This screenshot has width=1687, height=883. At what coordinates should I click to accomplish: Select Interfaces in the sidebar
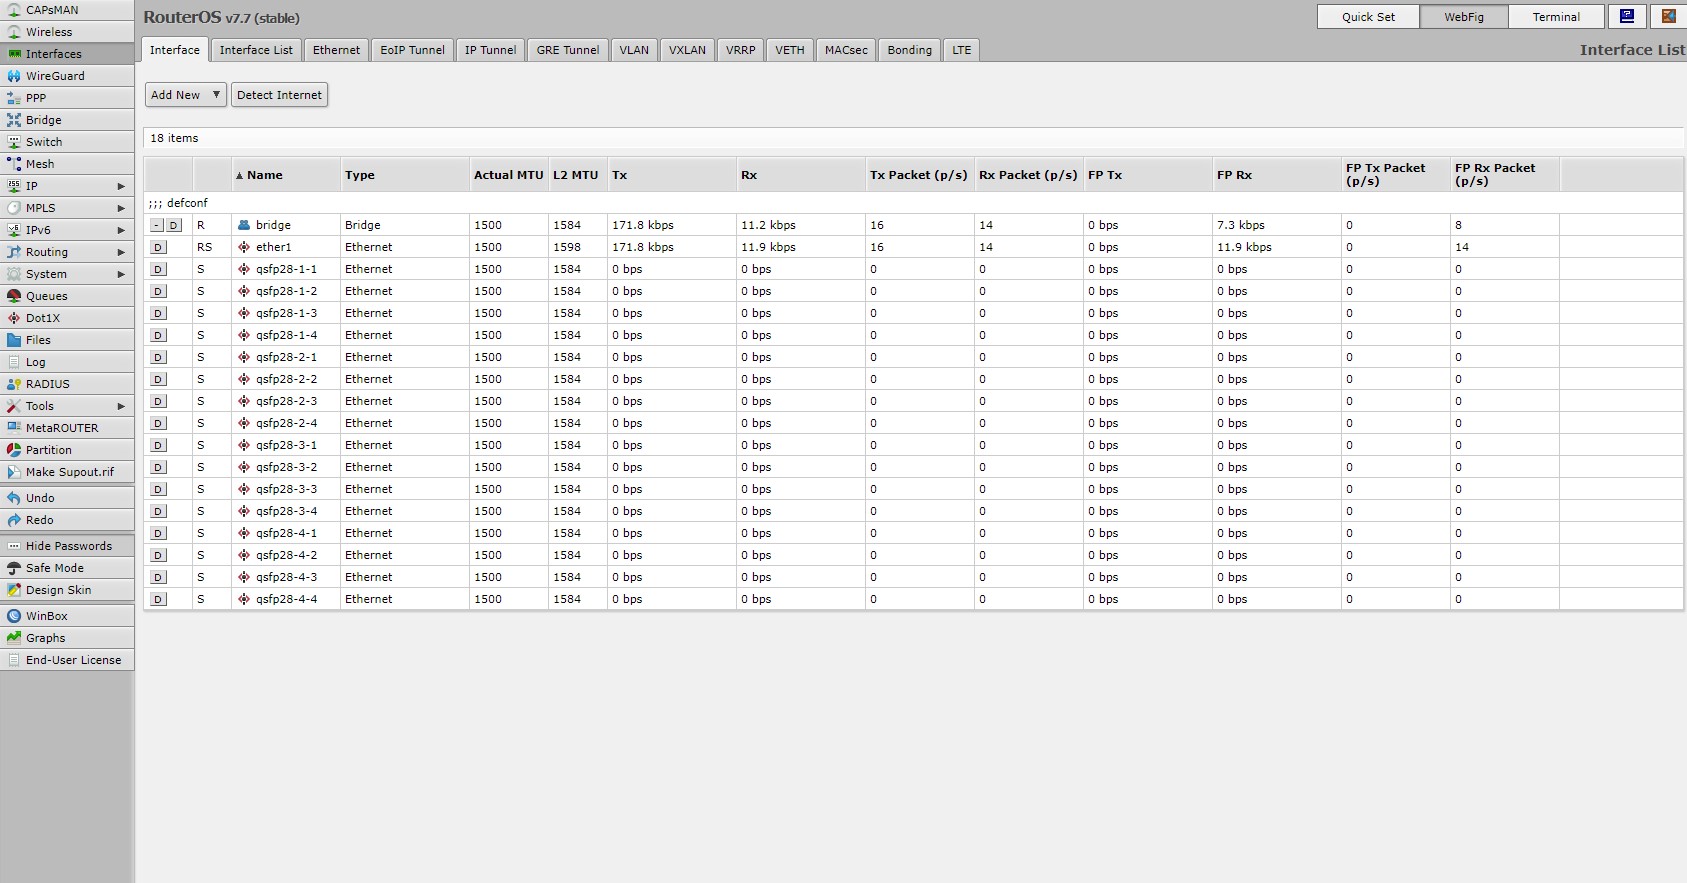pos(67,54)
